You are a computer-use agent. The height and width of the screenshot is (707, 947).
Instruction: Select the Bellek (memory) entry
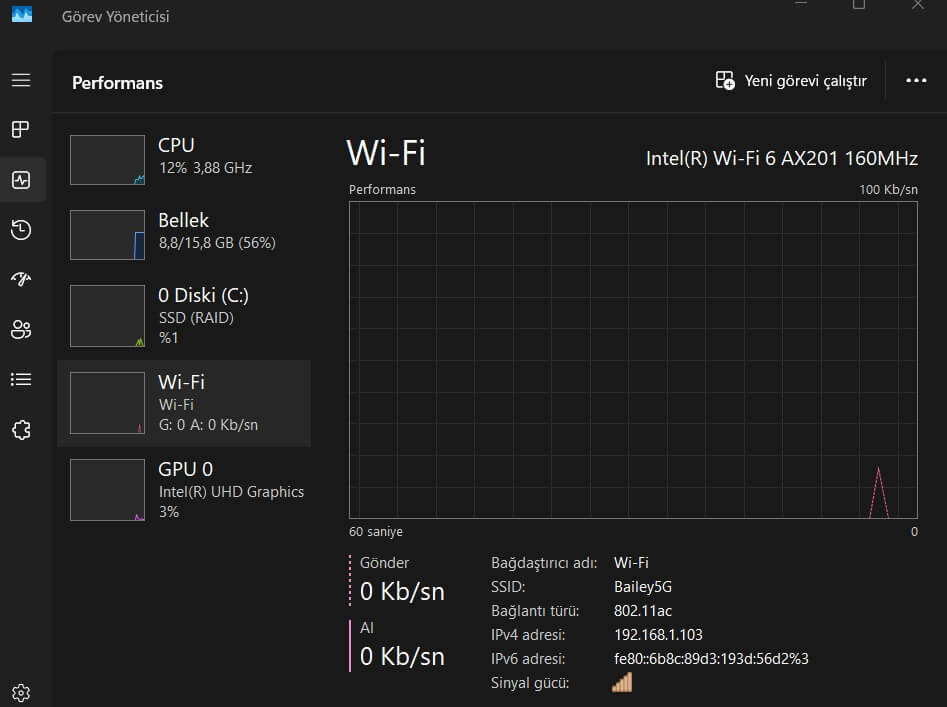point(184,235)
